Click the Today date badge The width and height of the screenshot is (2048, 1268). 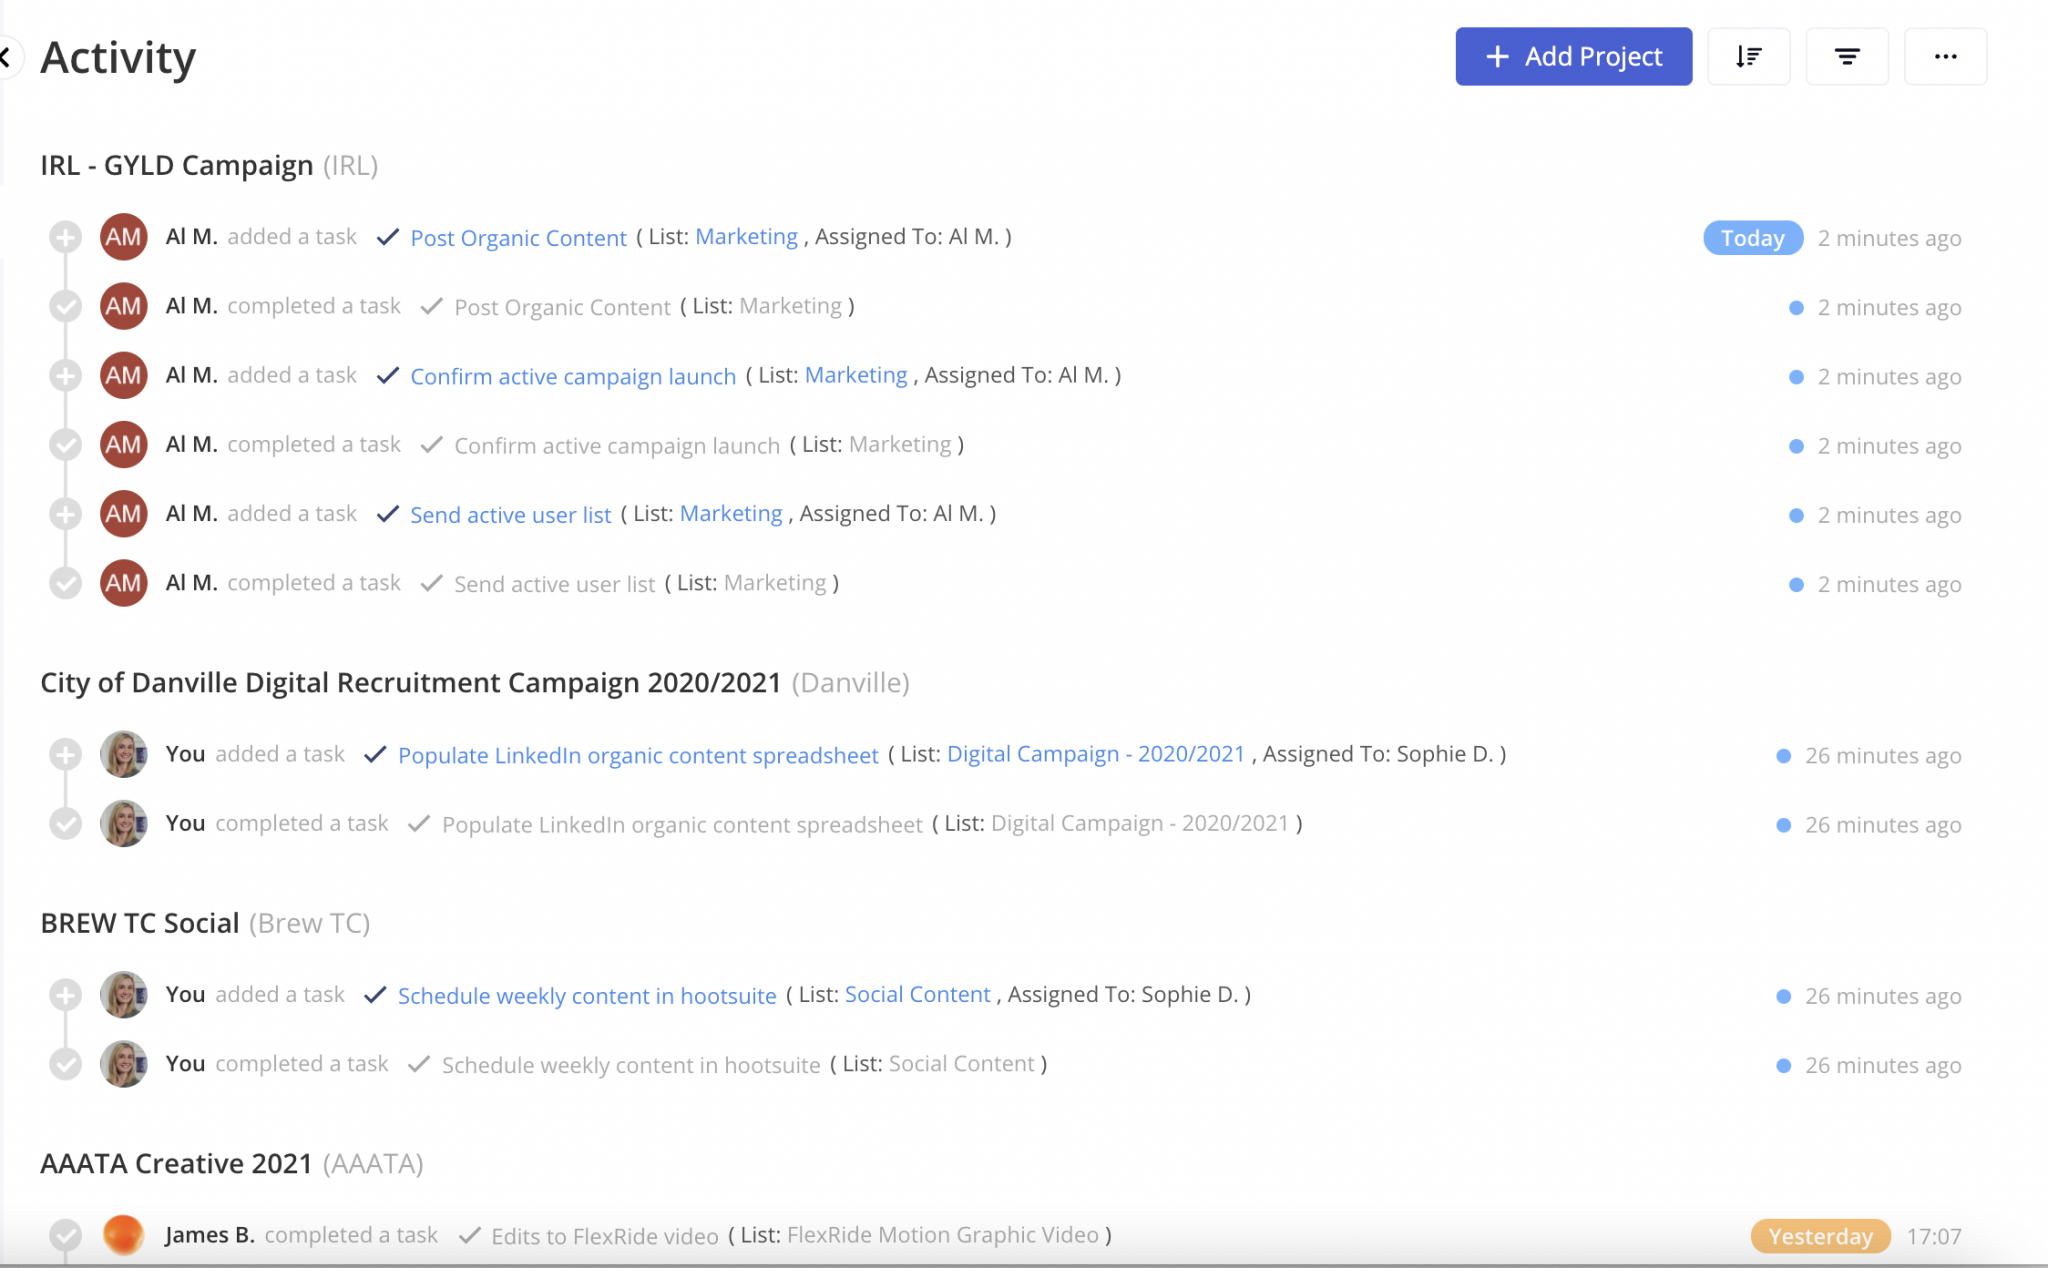(1752, 238)
